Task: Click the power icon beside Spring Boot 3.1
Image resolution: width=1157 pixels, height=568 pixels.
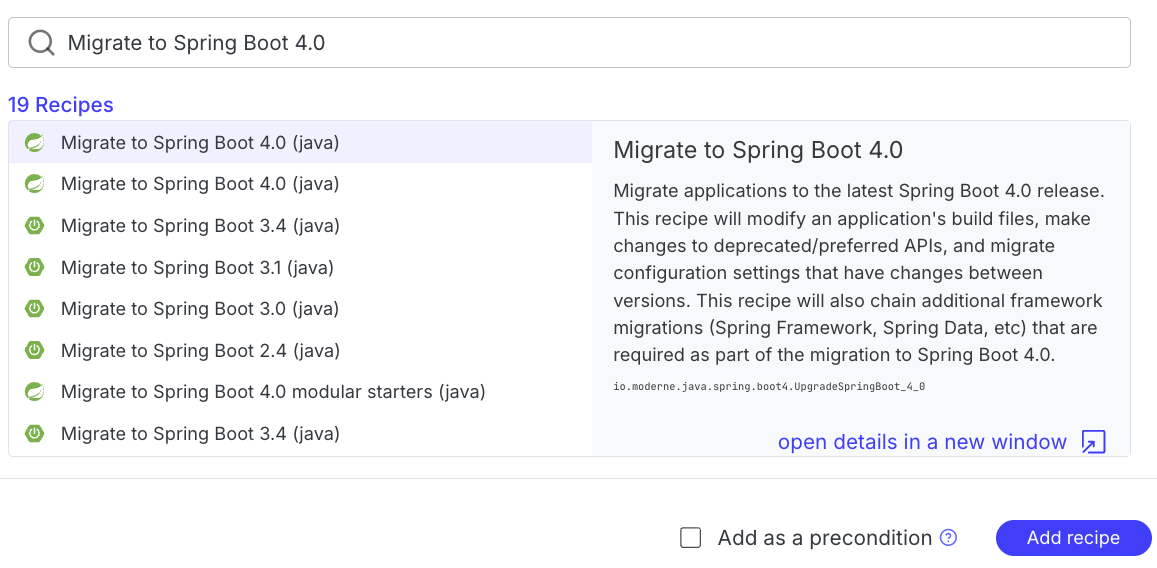Action: tap(34, 268)
